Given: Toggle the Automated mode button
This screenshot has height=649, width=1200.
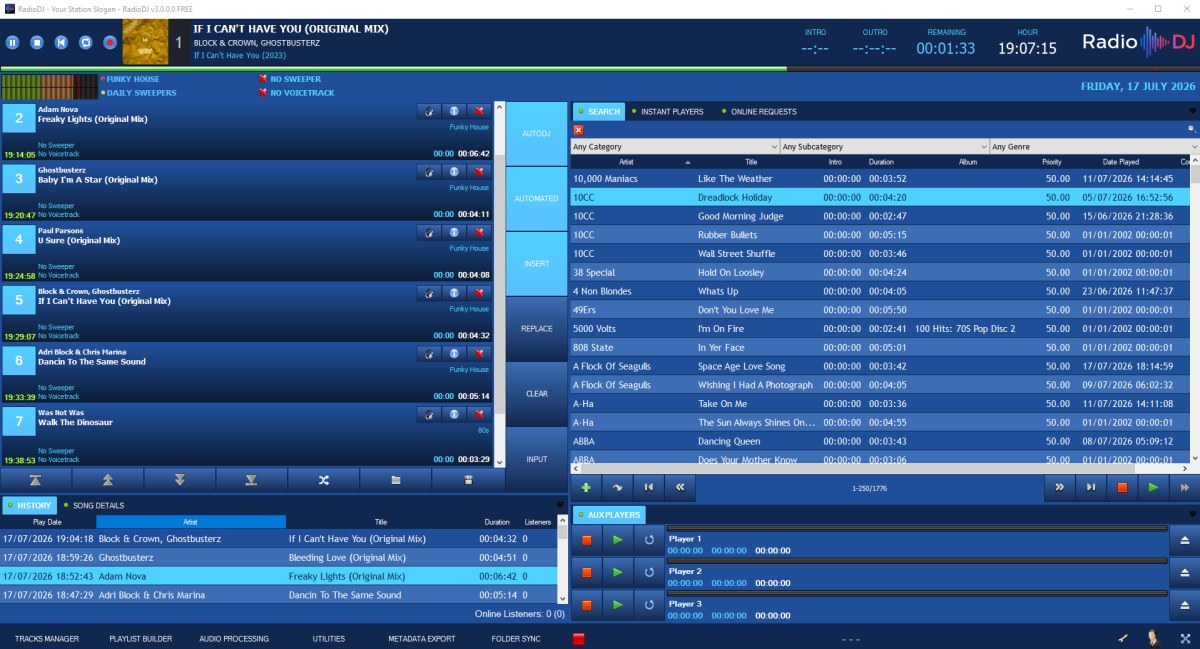Looking at the screenshot, I should point(537,198).
